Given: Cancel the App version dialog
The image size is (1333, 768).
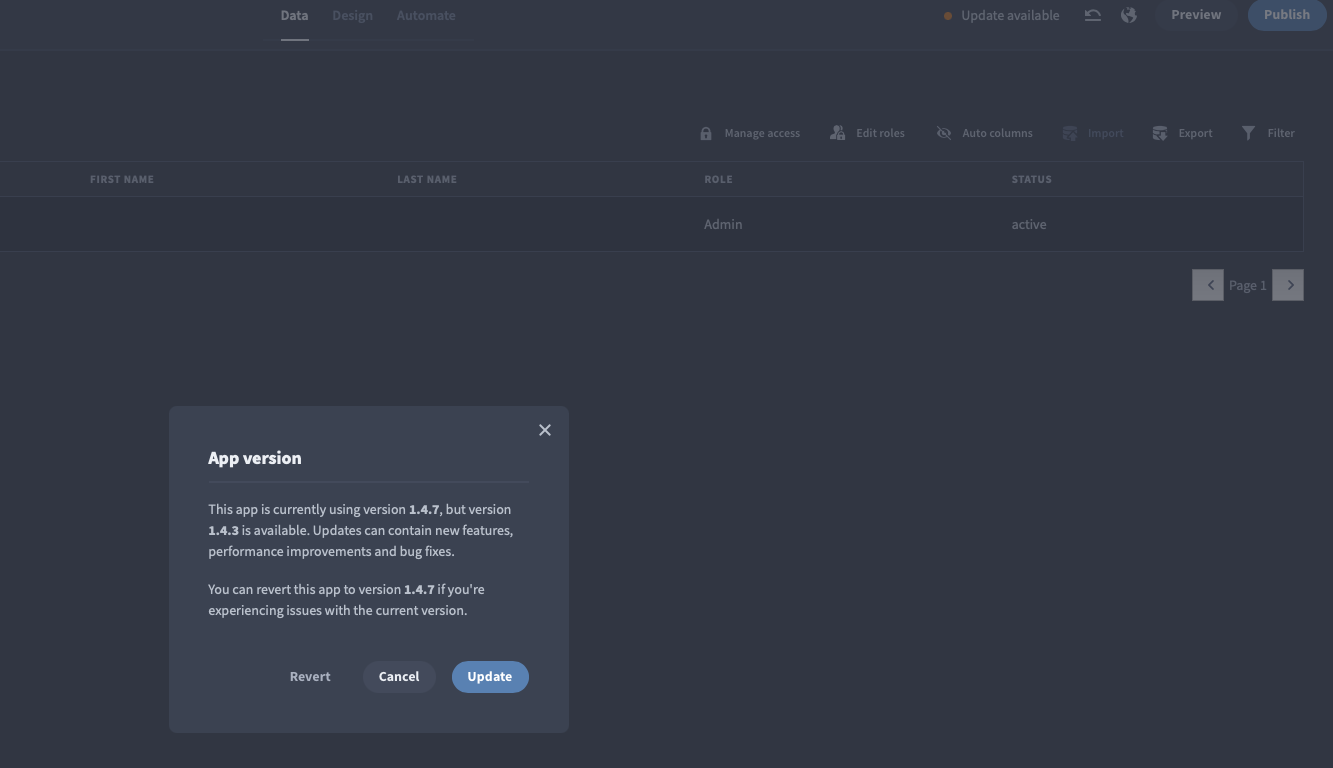Looking at the screenshot, I should pos(398,676).
